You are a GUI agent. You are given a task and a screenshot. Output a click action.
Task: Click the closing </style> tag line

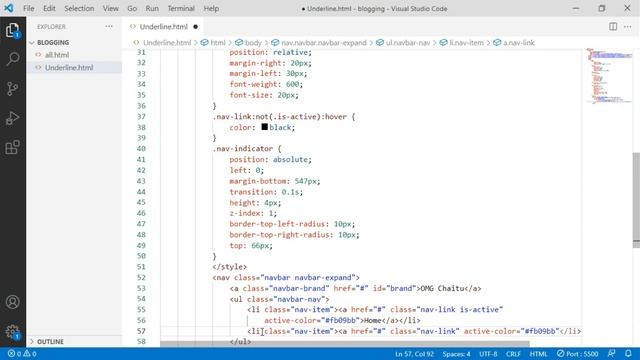229,267
